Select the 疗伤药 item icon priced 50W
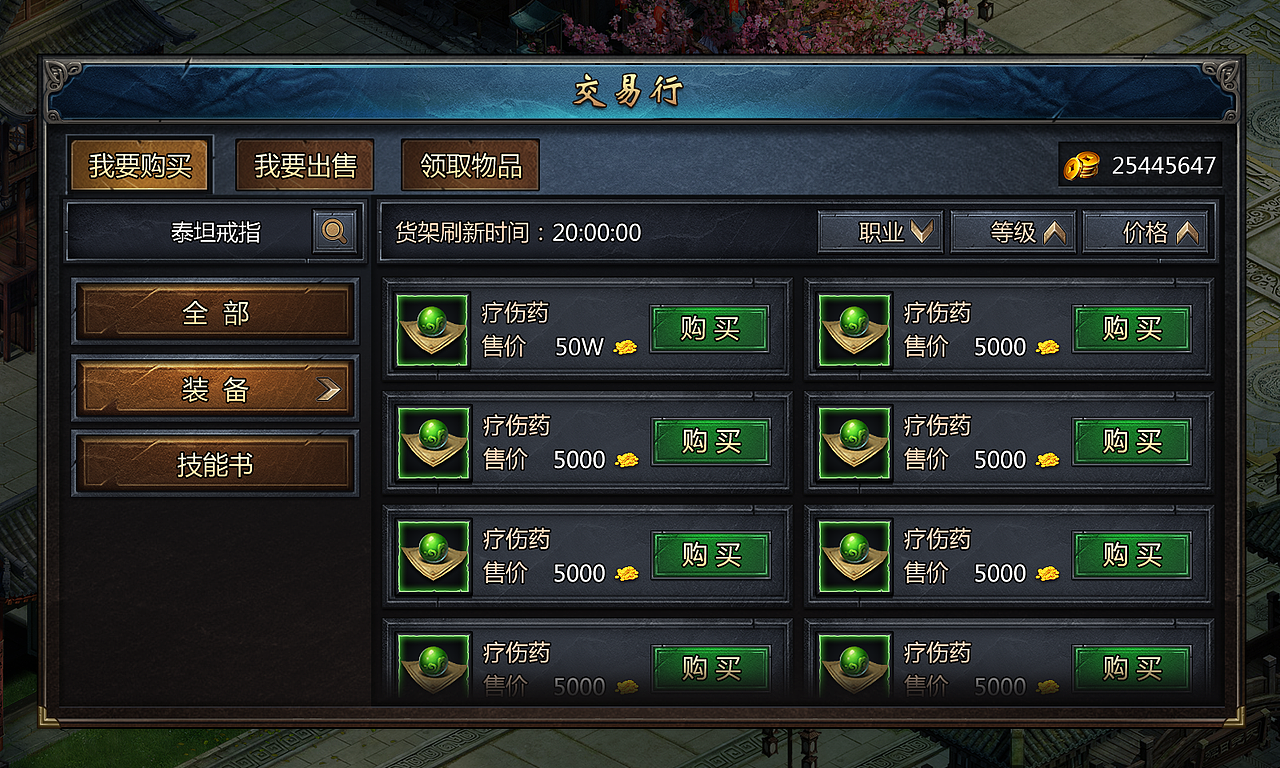1280x768 pixels. tap(433, 330)
